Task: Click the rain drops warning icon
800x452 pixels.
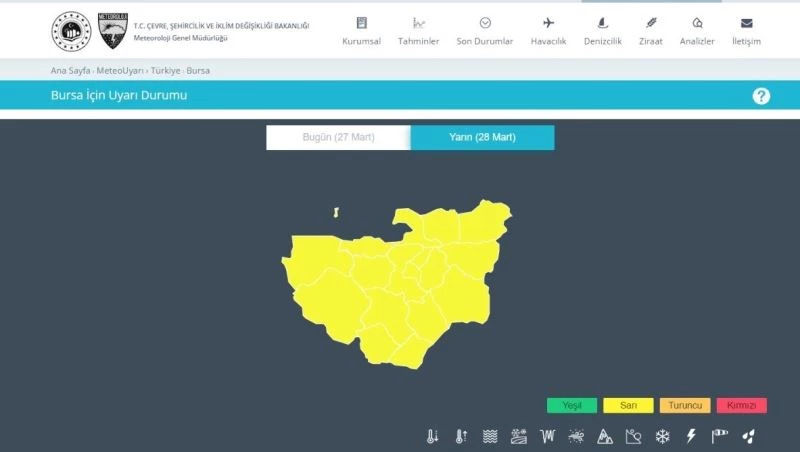Action: point(748,436)
